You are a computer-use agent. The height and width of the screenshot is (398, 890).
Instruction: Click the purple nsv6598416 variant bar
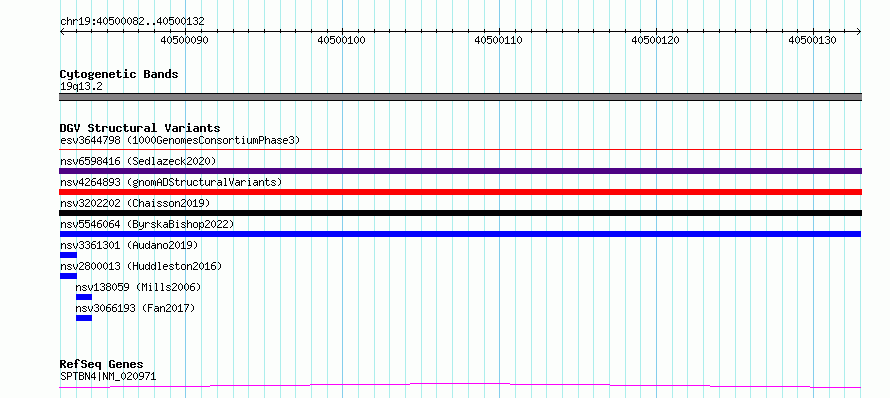[460, 171]
